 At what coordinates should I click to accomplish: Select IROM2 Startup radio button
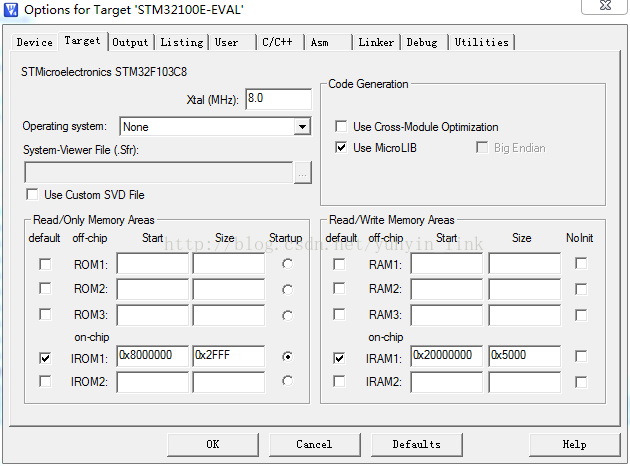[287, 381]
